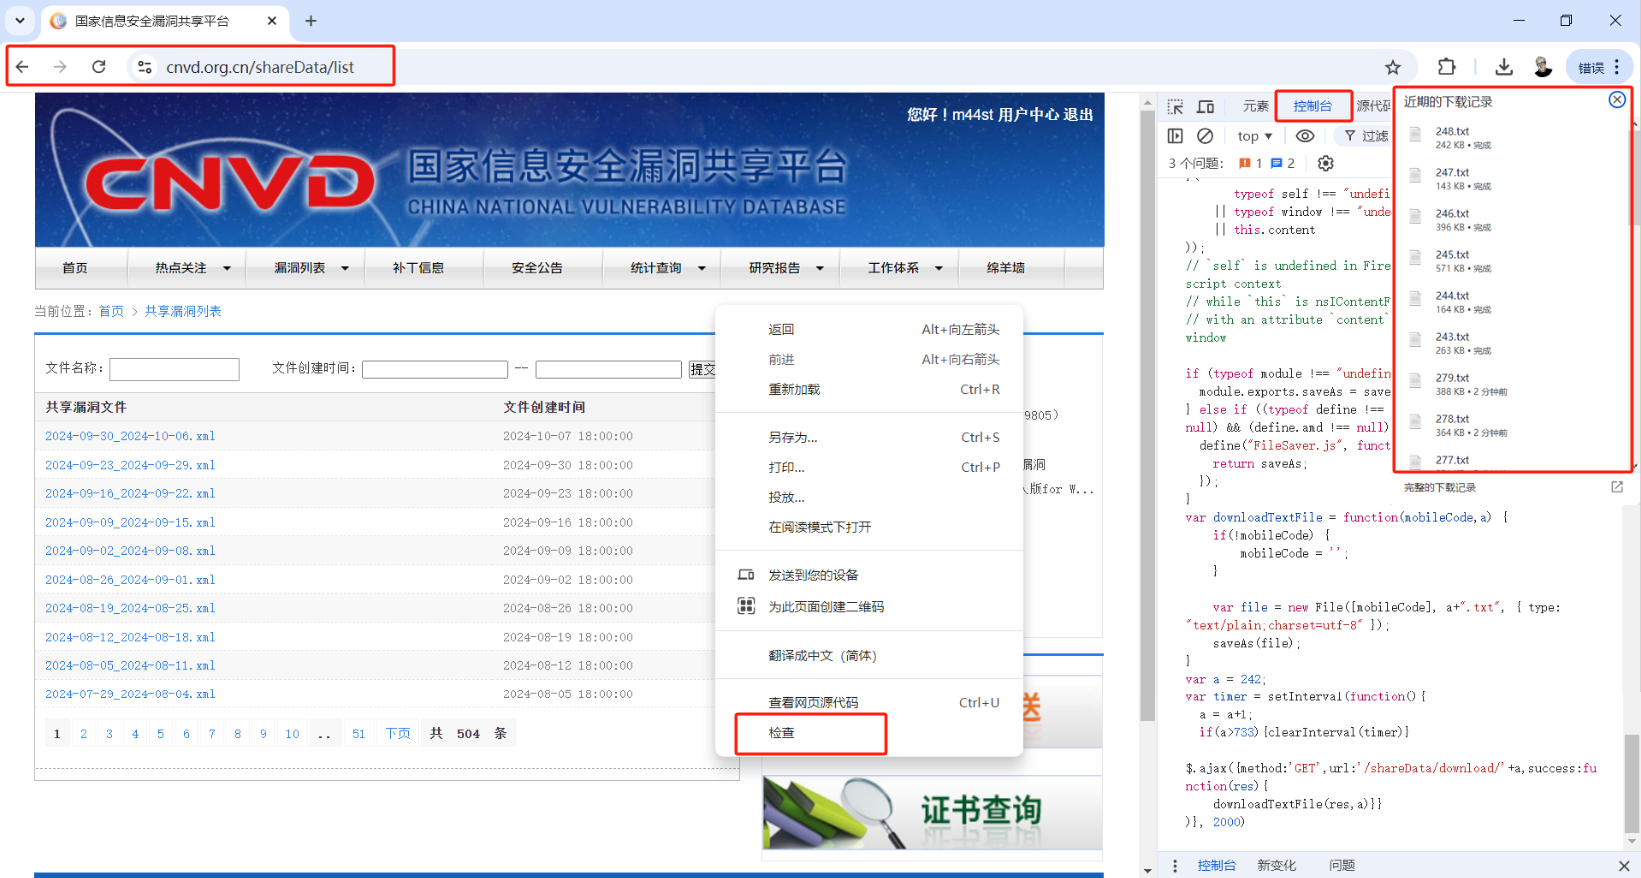Image resolution: width=1641 pixels, height=878 pixels.
Task: Open the top context selector dropdown
Action: pos(1254,136)
